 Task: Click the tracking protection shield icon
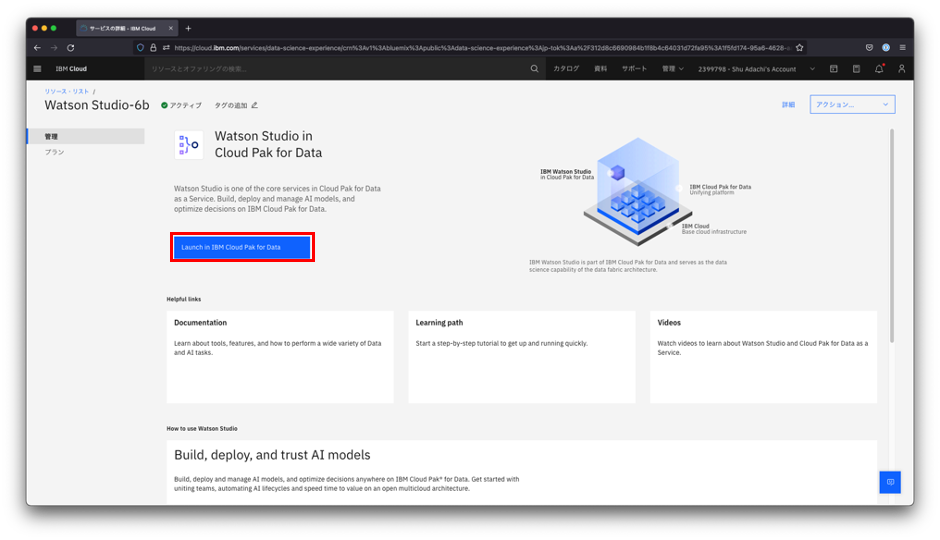(140, 47)
